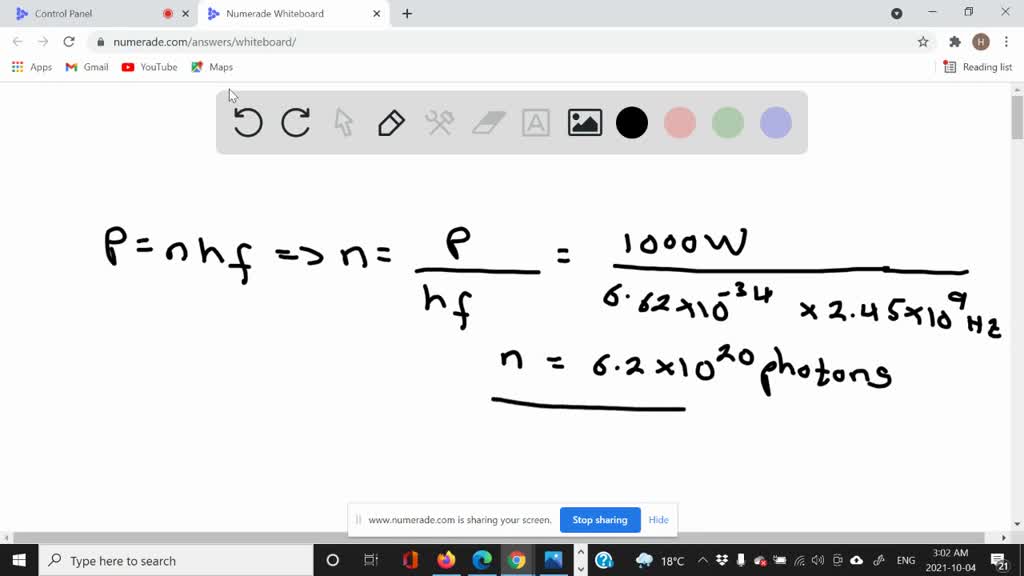1024x576 pixels.
Task: Select the pointer/selection arrow tool
Action: click(x=342, y=122)
